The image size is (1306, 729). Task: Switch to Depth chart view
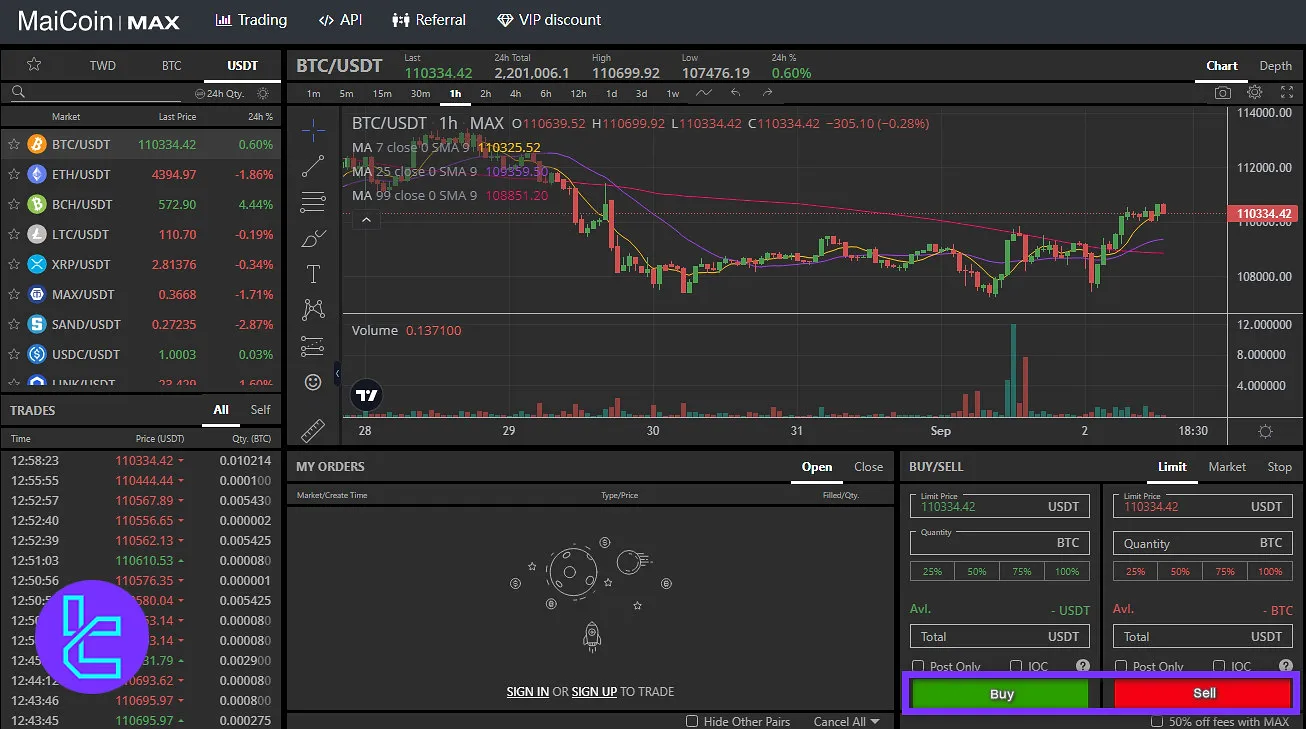click(1275, 66)
